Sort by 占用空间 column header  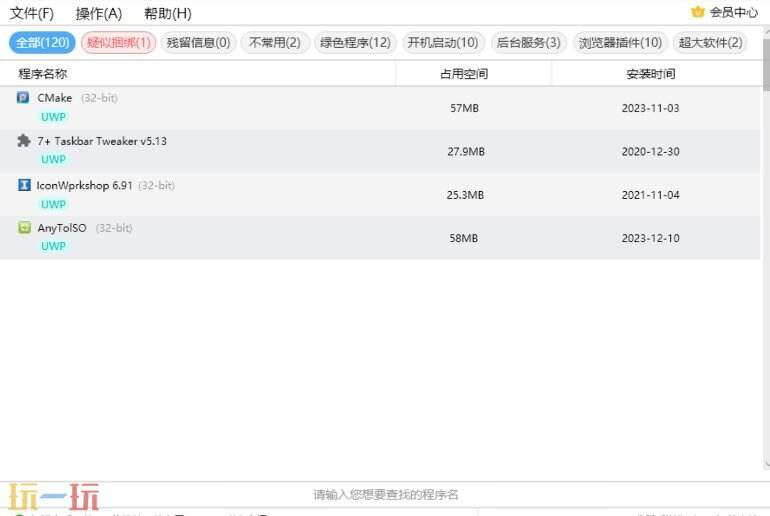point(464,74)
